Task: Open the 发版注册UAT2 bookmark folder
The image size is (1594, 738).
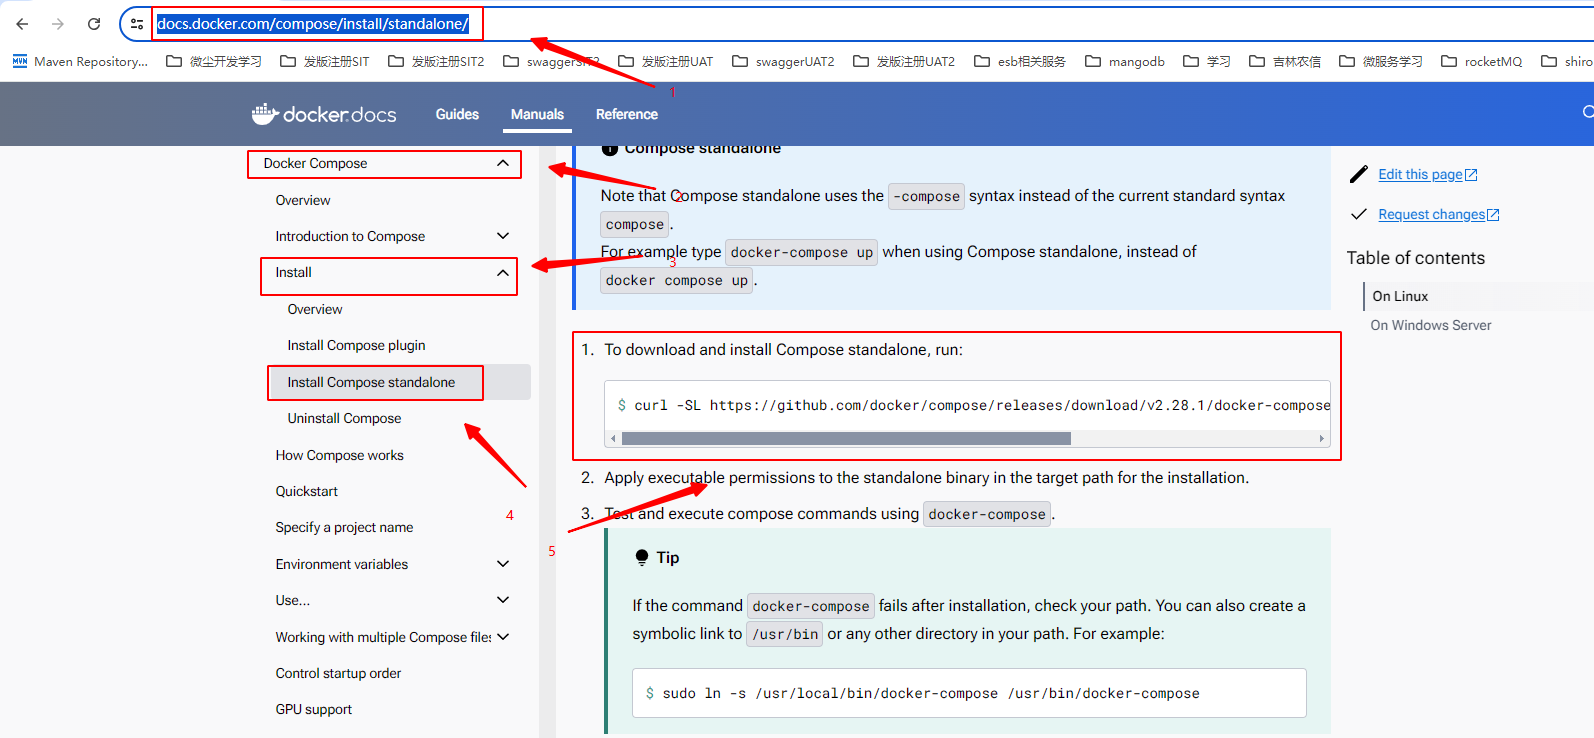Action: (904, 61)
